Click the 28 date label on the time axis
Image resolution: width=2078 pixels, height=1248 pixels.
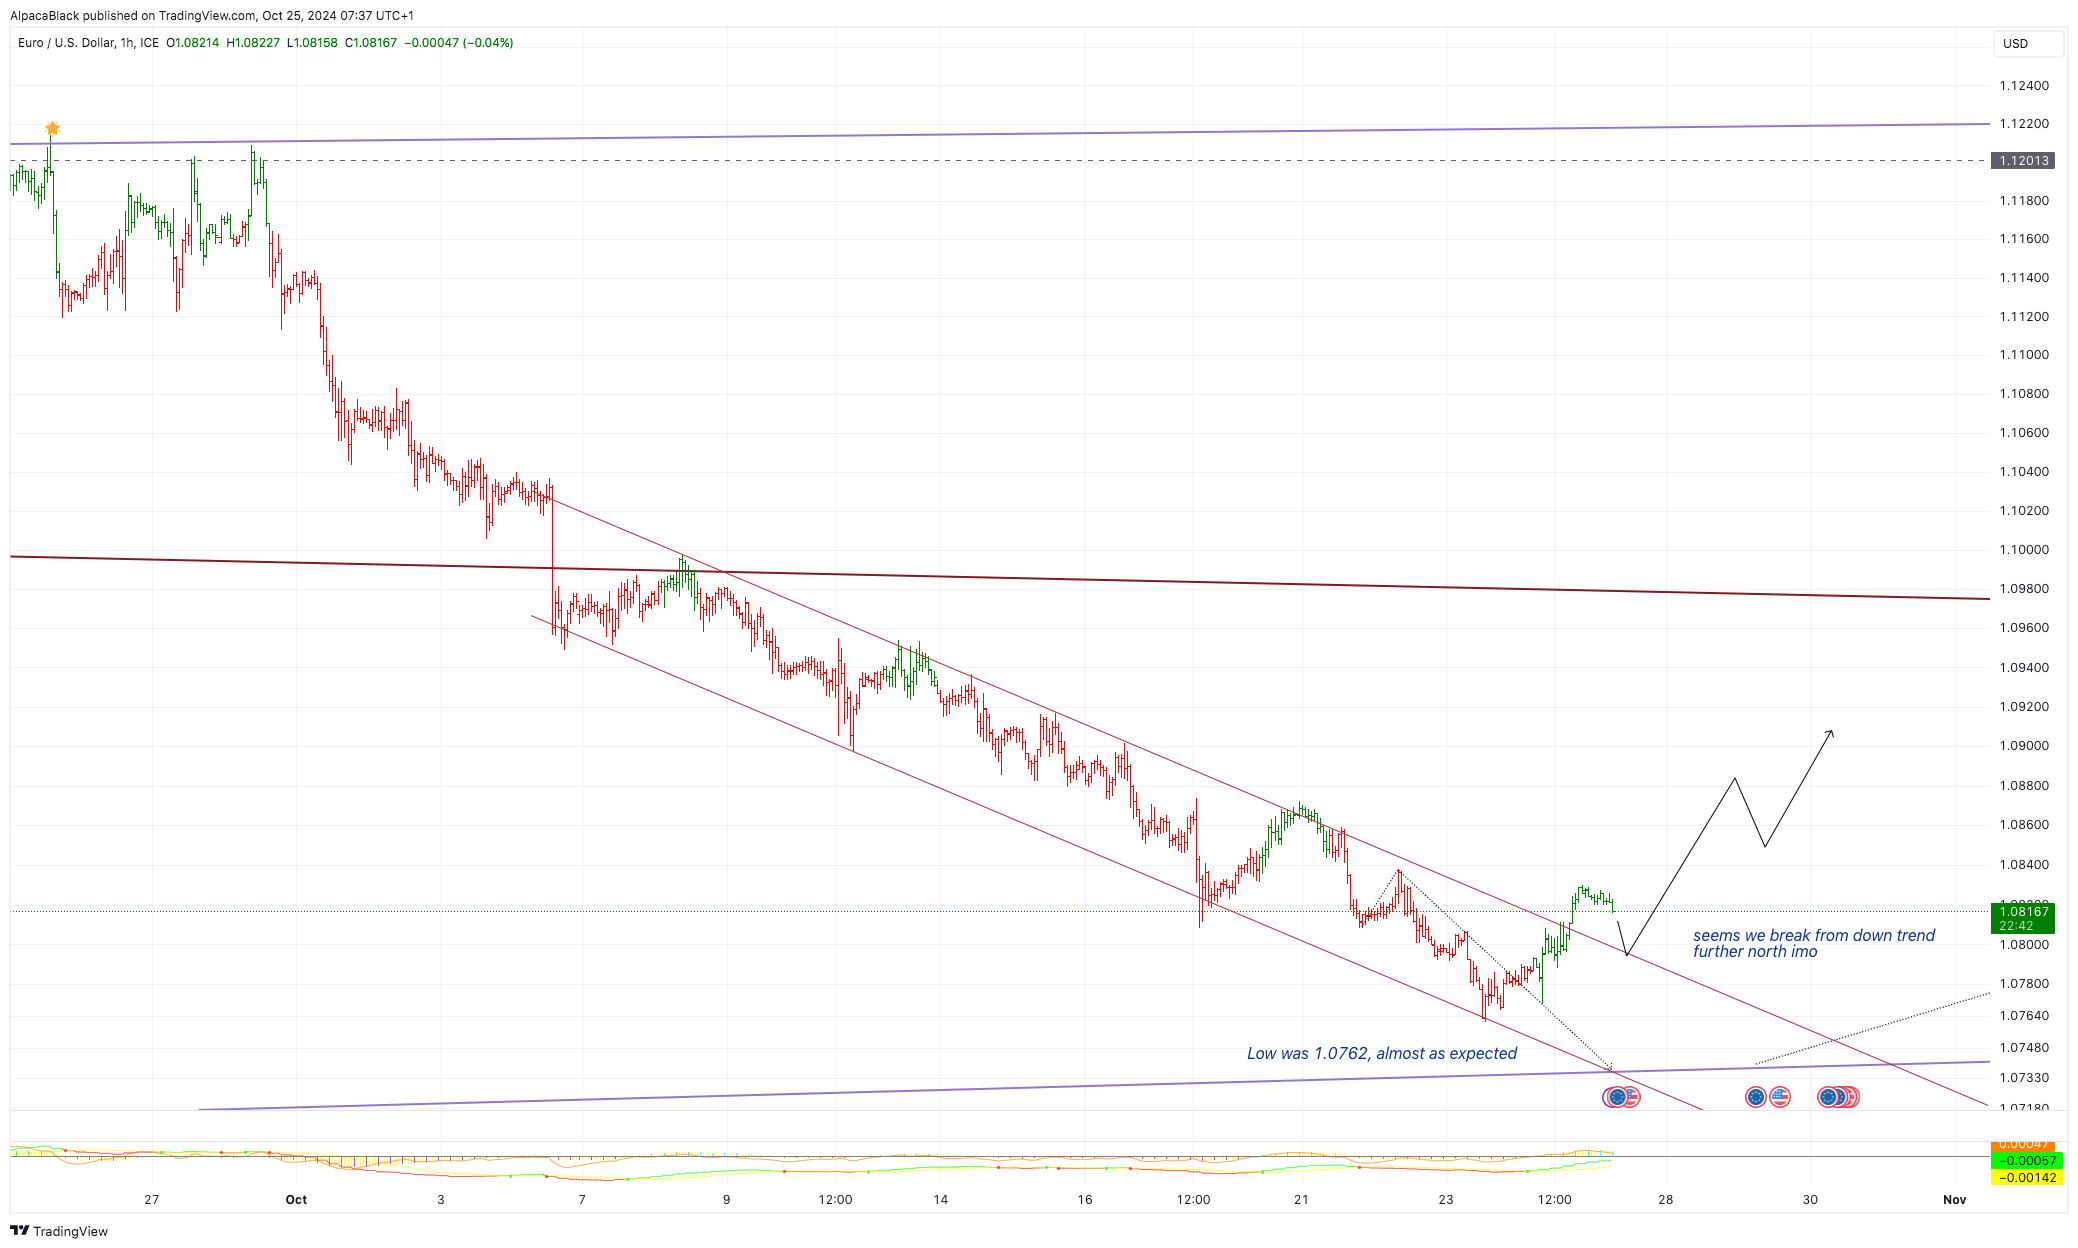pyautogui.click(x=1665, y=1199)
